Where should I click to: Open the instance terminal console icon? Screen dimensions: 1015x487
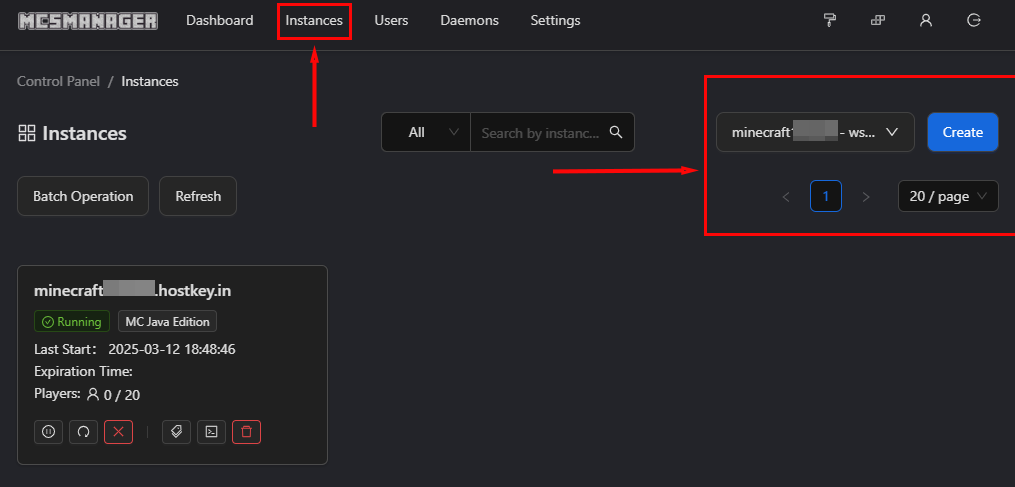tap(211, 432)
